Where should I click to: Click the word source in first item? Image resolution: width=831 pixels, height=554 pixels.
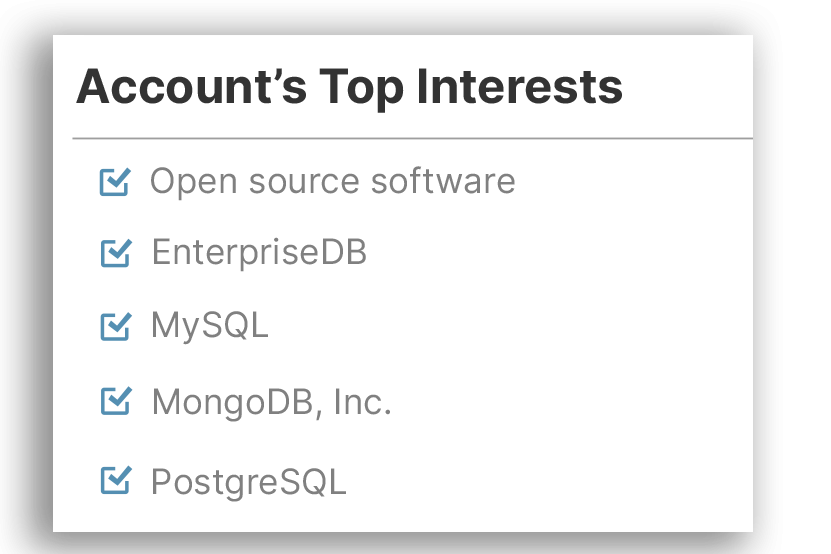point(304,182)
